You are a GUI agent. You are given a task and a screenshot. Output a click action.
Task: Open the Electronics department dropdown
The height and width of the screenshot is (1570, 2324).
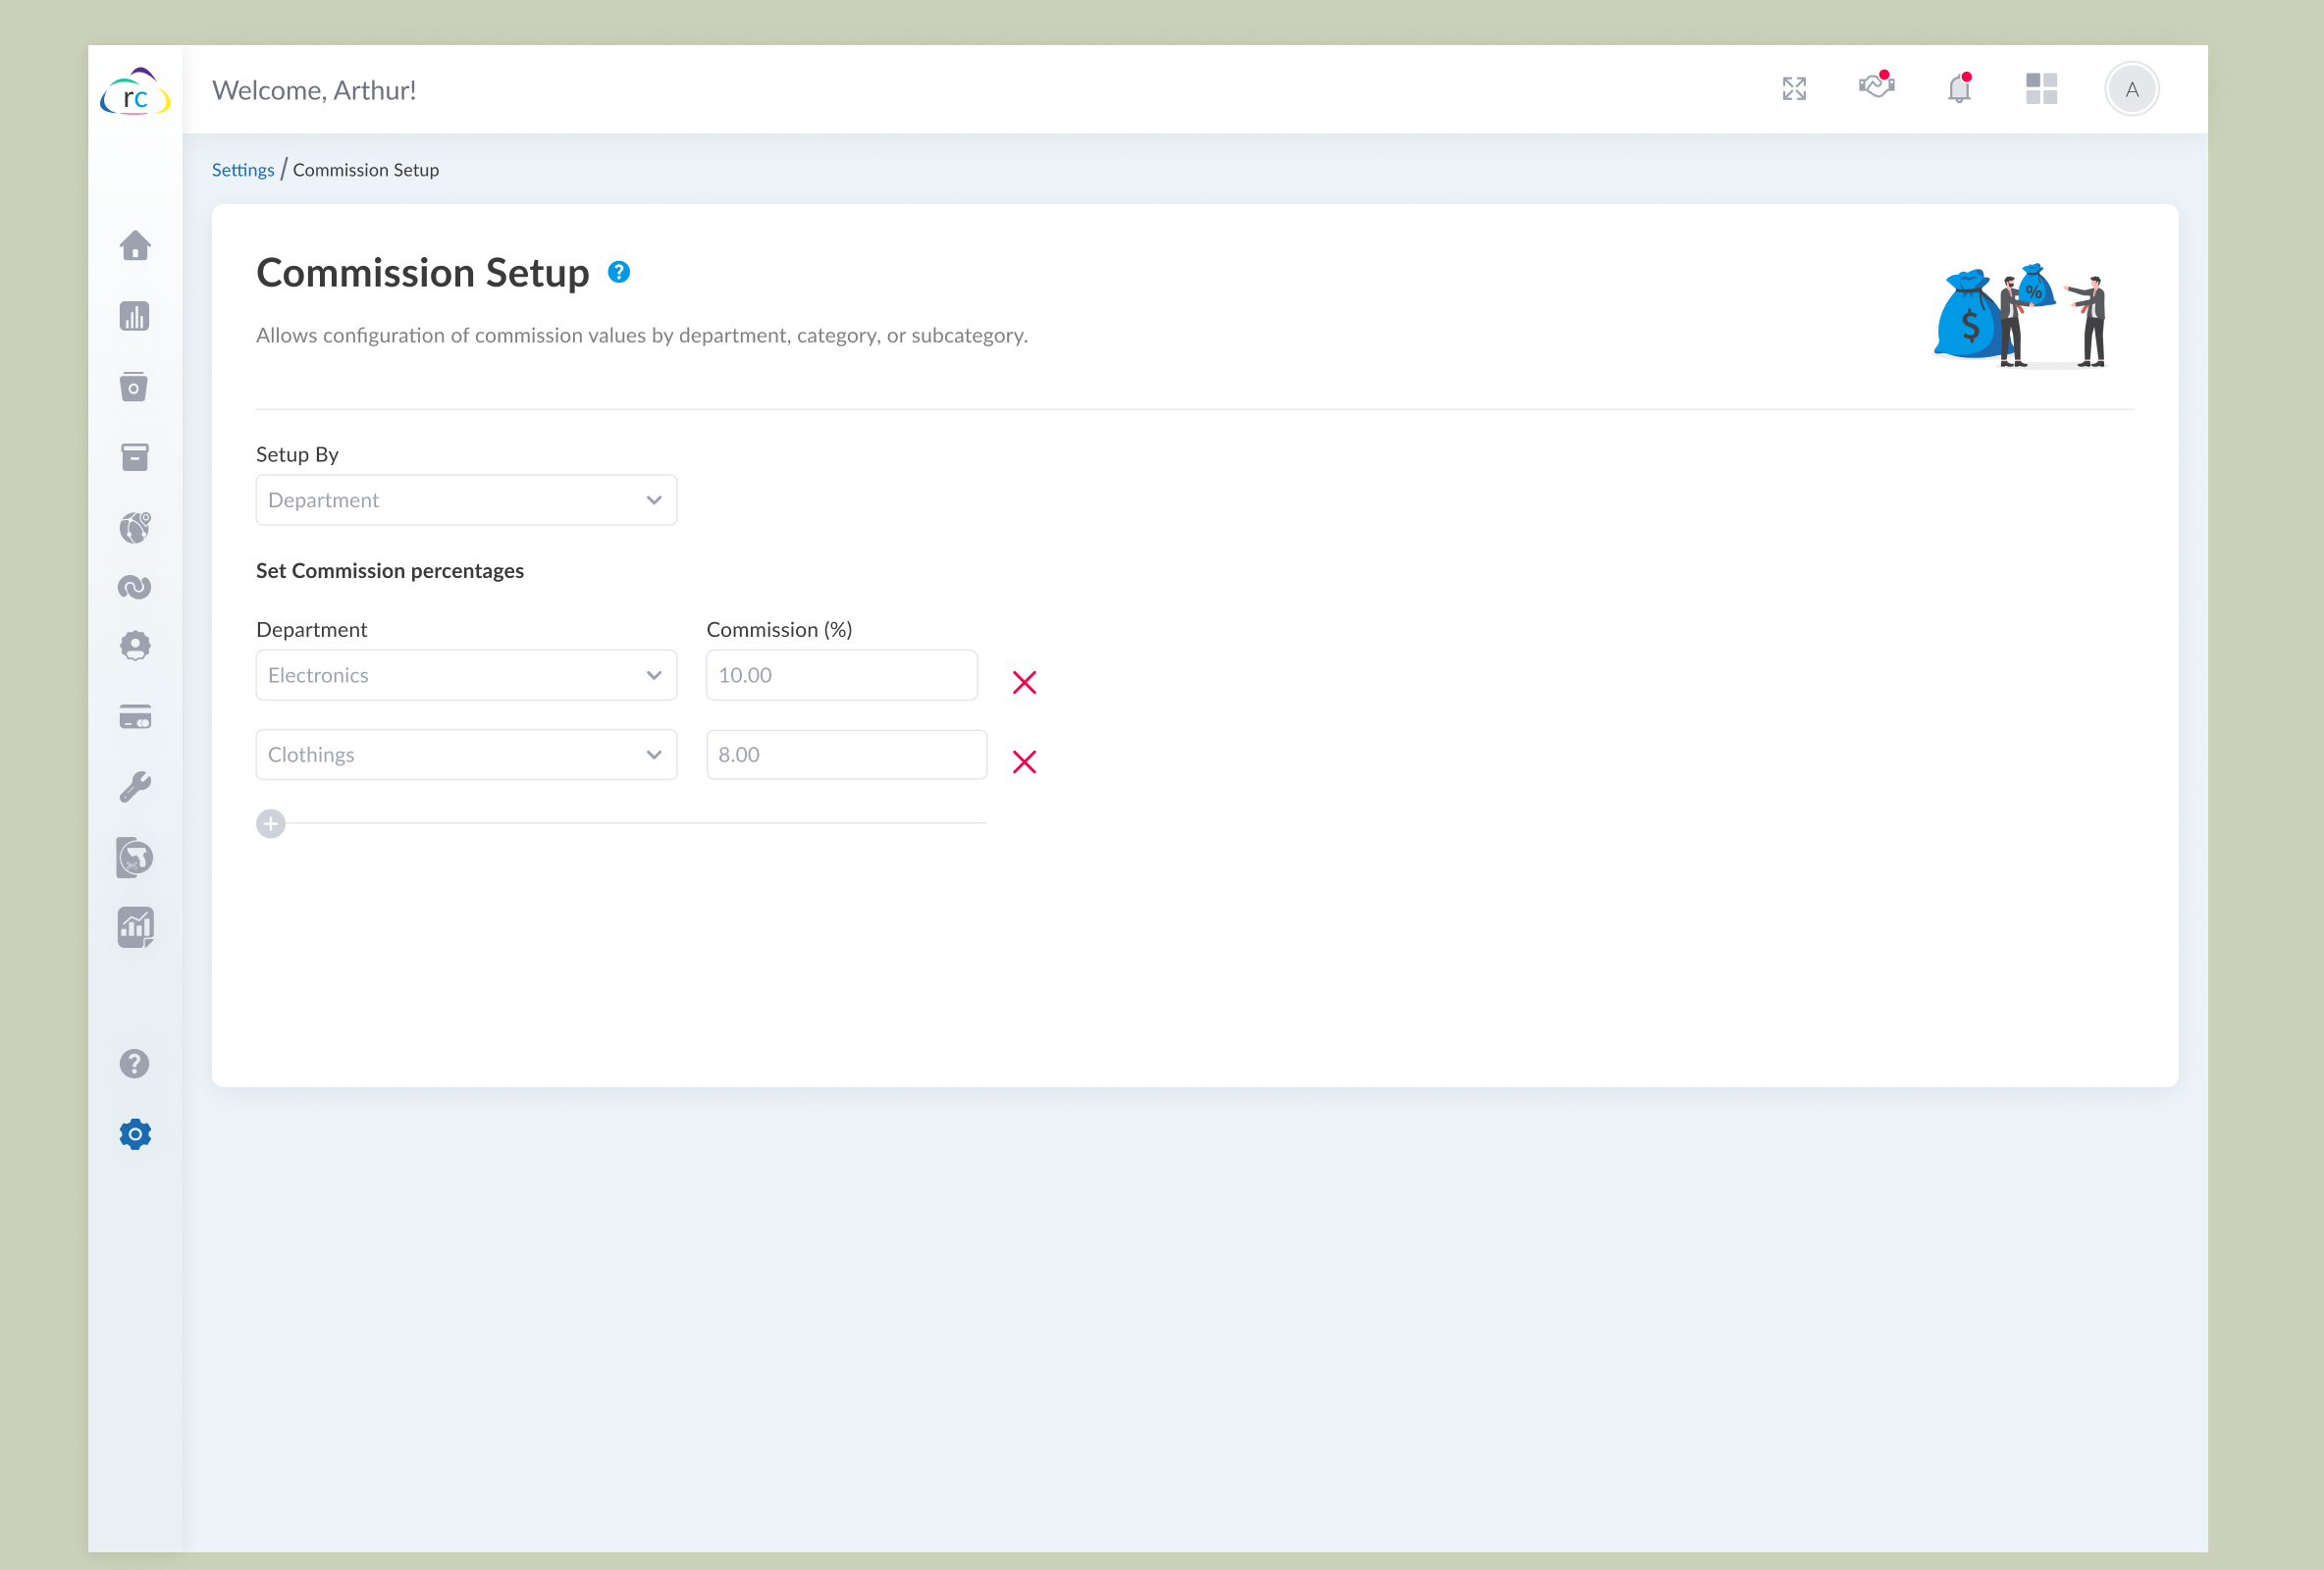tap(466, 675)
